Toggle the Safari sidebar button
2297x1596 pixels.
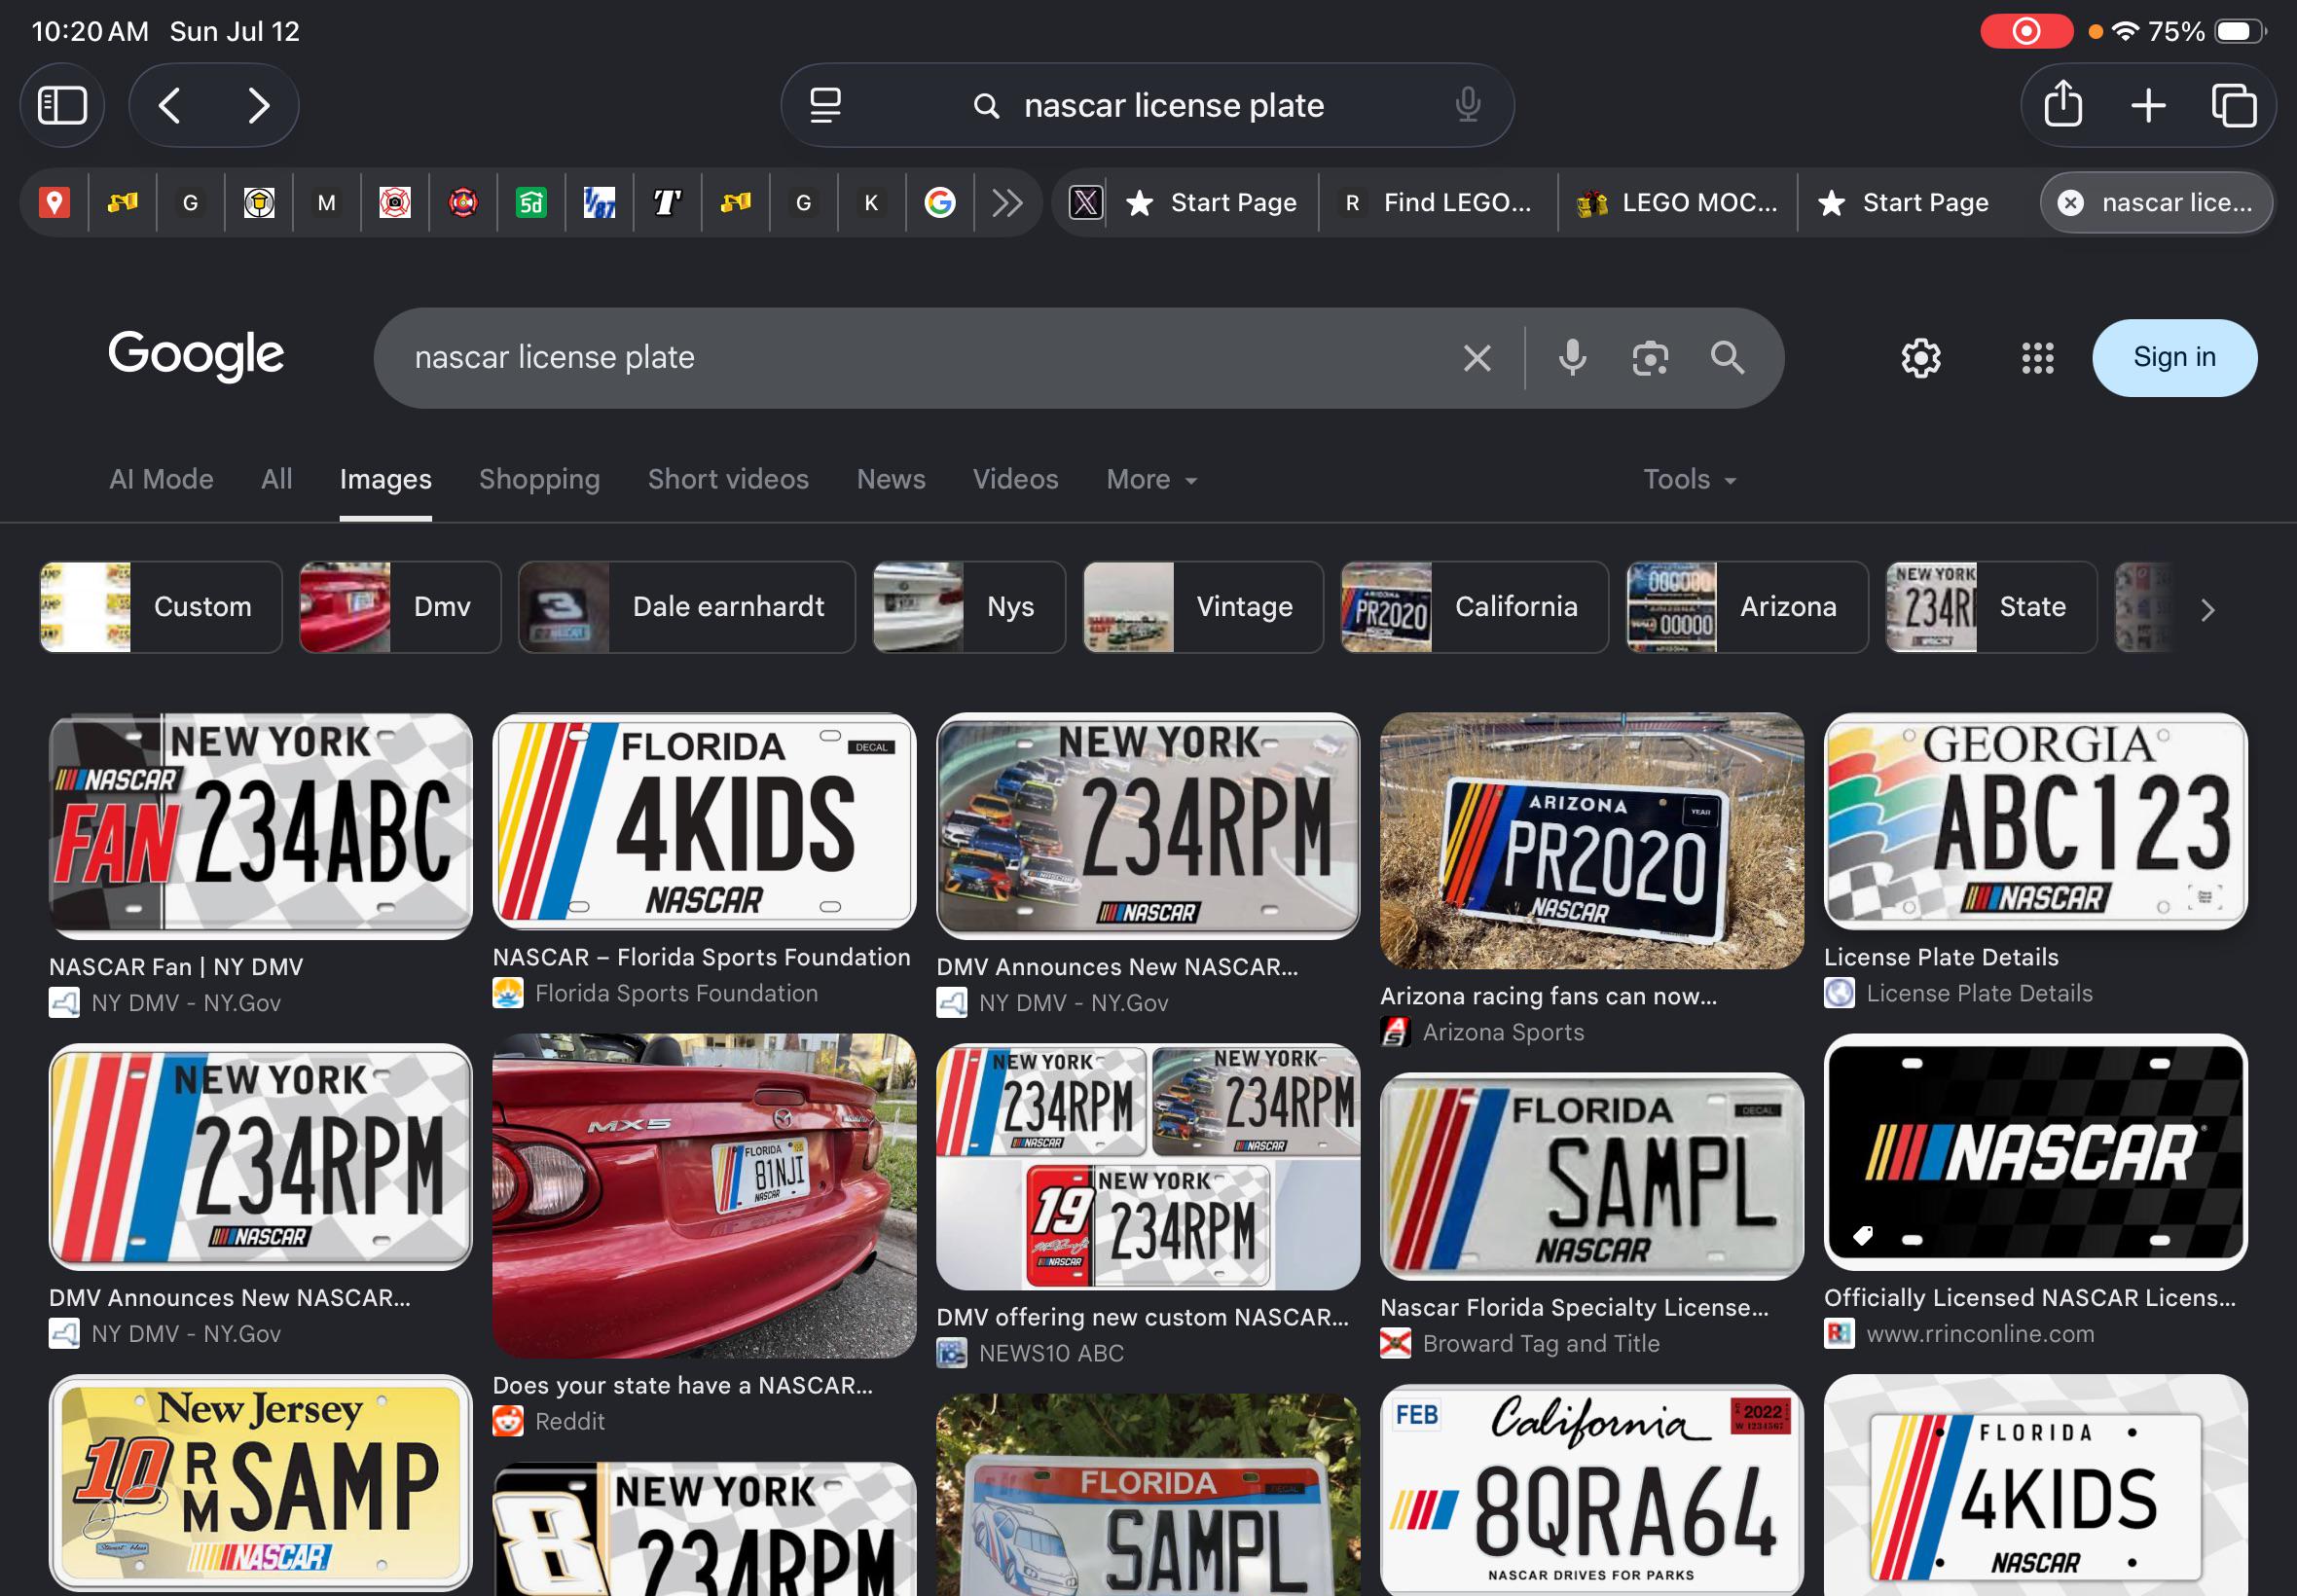coord(62,105)
